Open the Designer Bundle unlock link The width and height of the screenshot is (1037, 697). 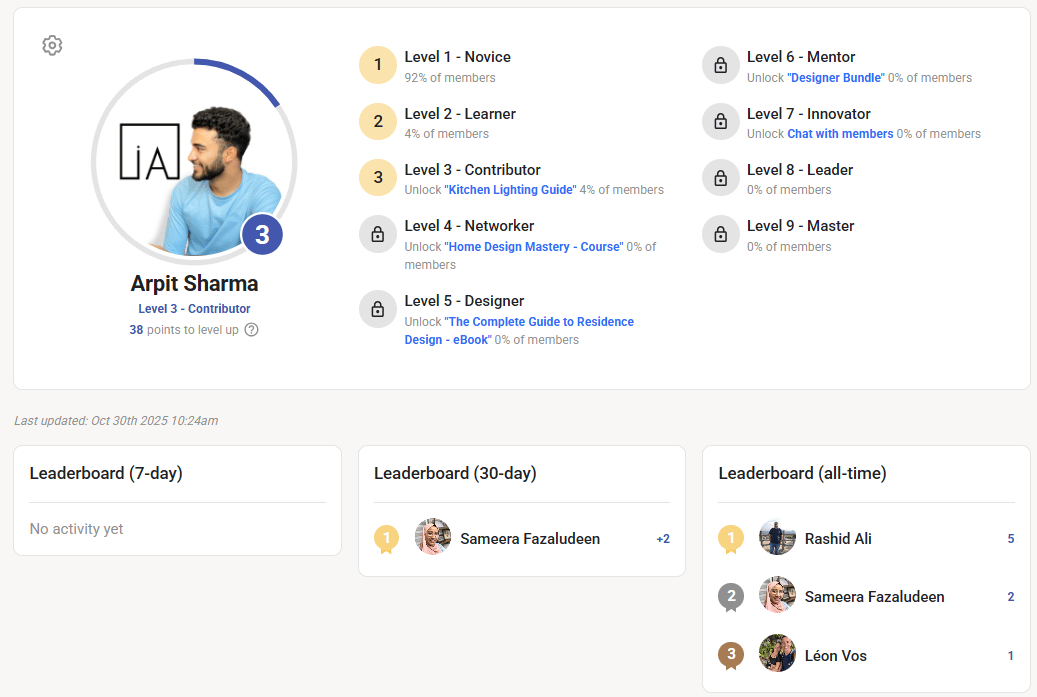coord(836,78)
